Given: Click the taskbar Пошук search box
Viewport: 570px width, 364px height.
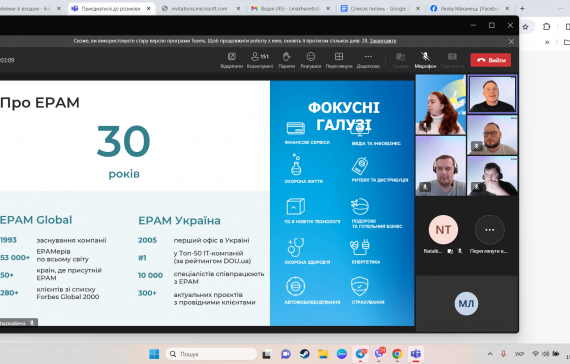Looking at the screenshot, I should pyautogui.click(x=211, y=354).
